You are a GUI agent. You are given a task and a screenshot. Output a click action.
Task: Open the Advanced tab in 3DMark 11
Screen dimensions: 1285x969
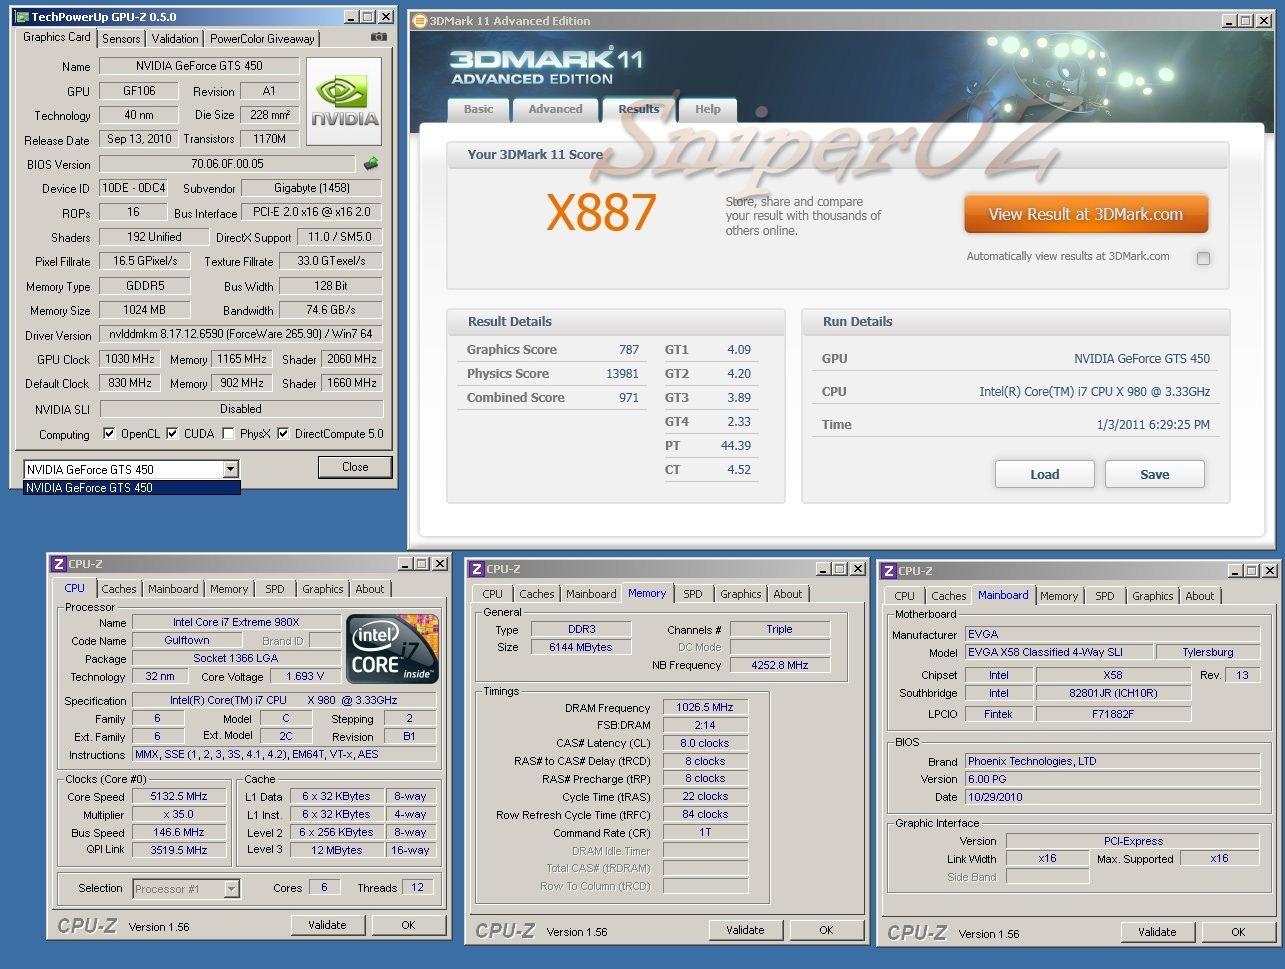[555, 109]
